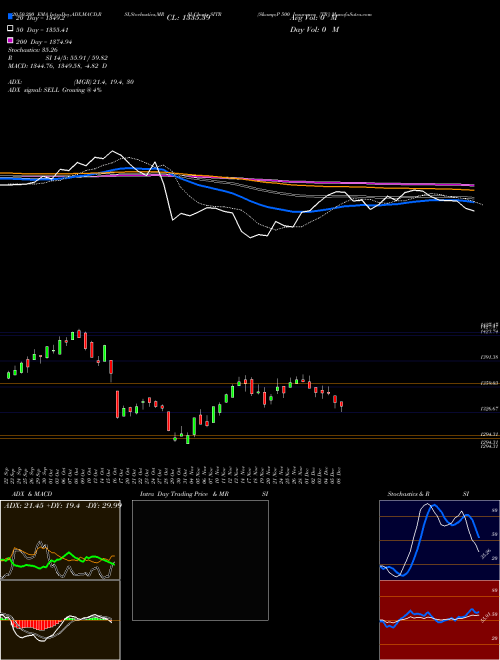500x660 pixels.
Task: Open the ADX & MACD panel title
Action: tap(32, 494)
